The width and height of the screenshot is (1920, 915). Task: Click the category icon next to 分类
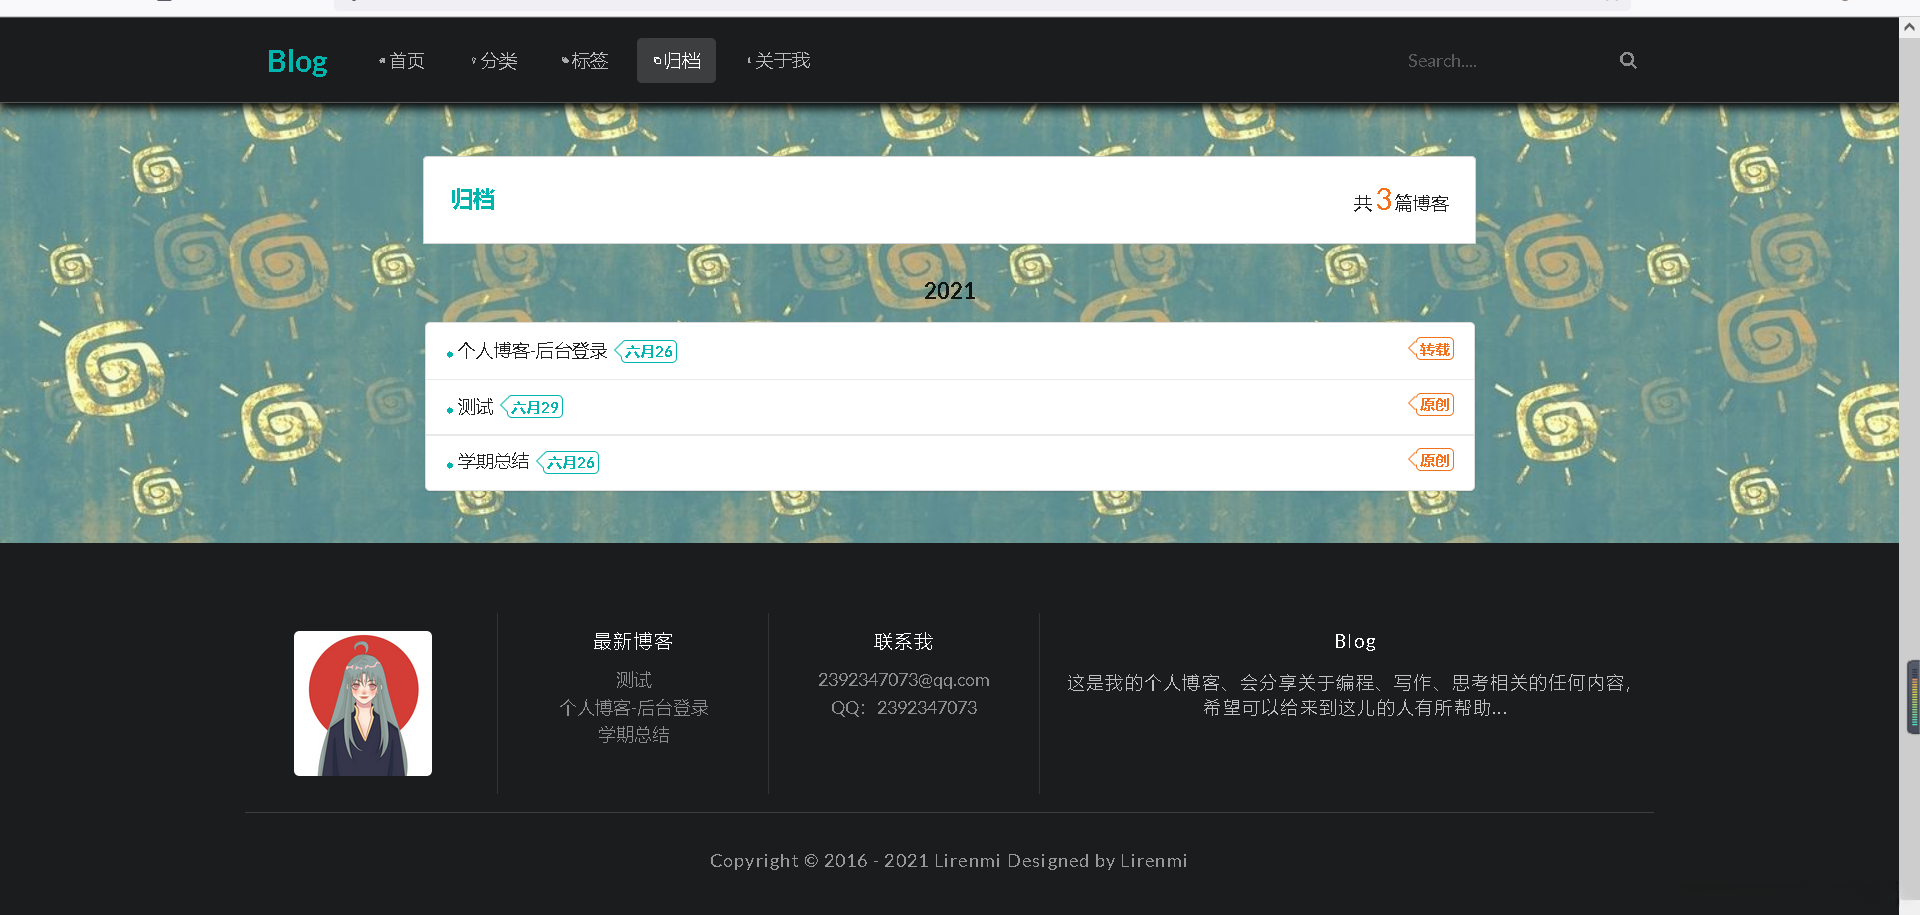click(x=473, y=60)
